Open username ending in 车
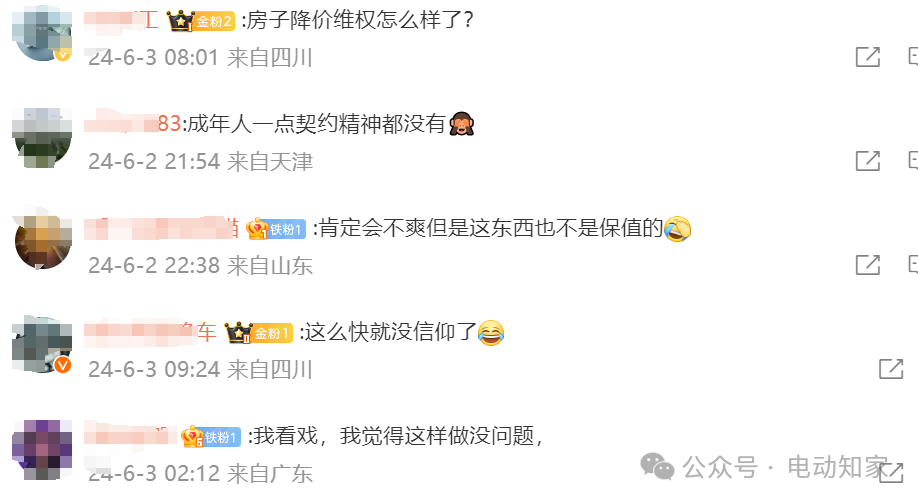918x504 pixels. pyautogui.click(x=150, y=332)
